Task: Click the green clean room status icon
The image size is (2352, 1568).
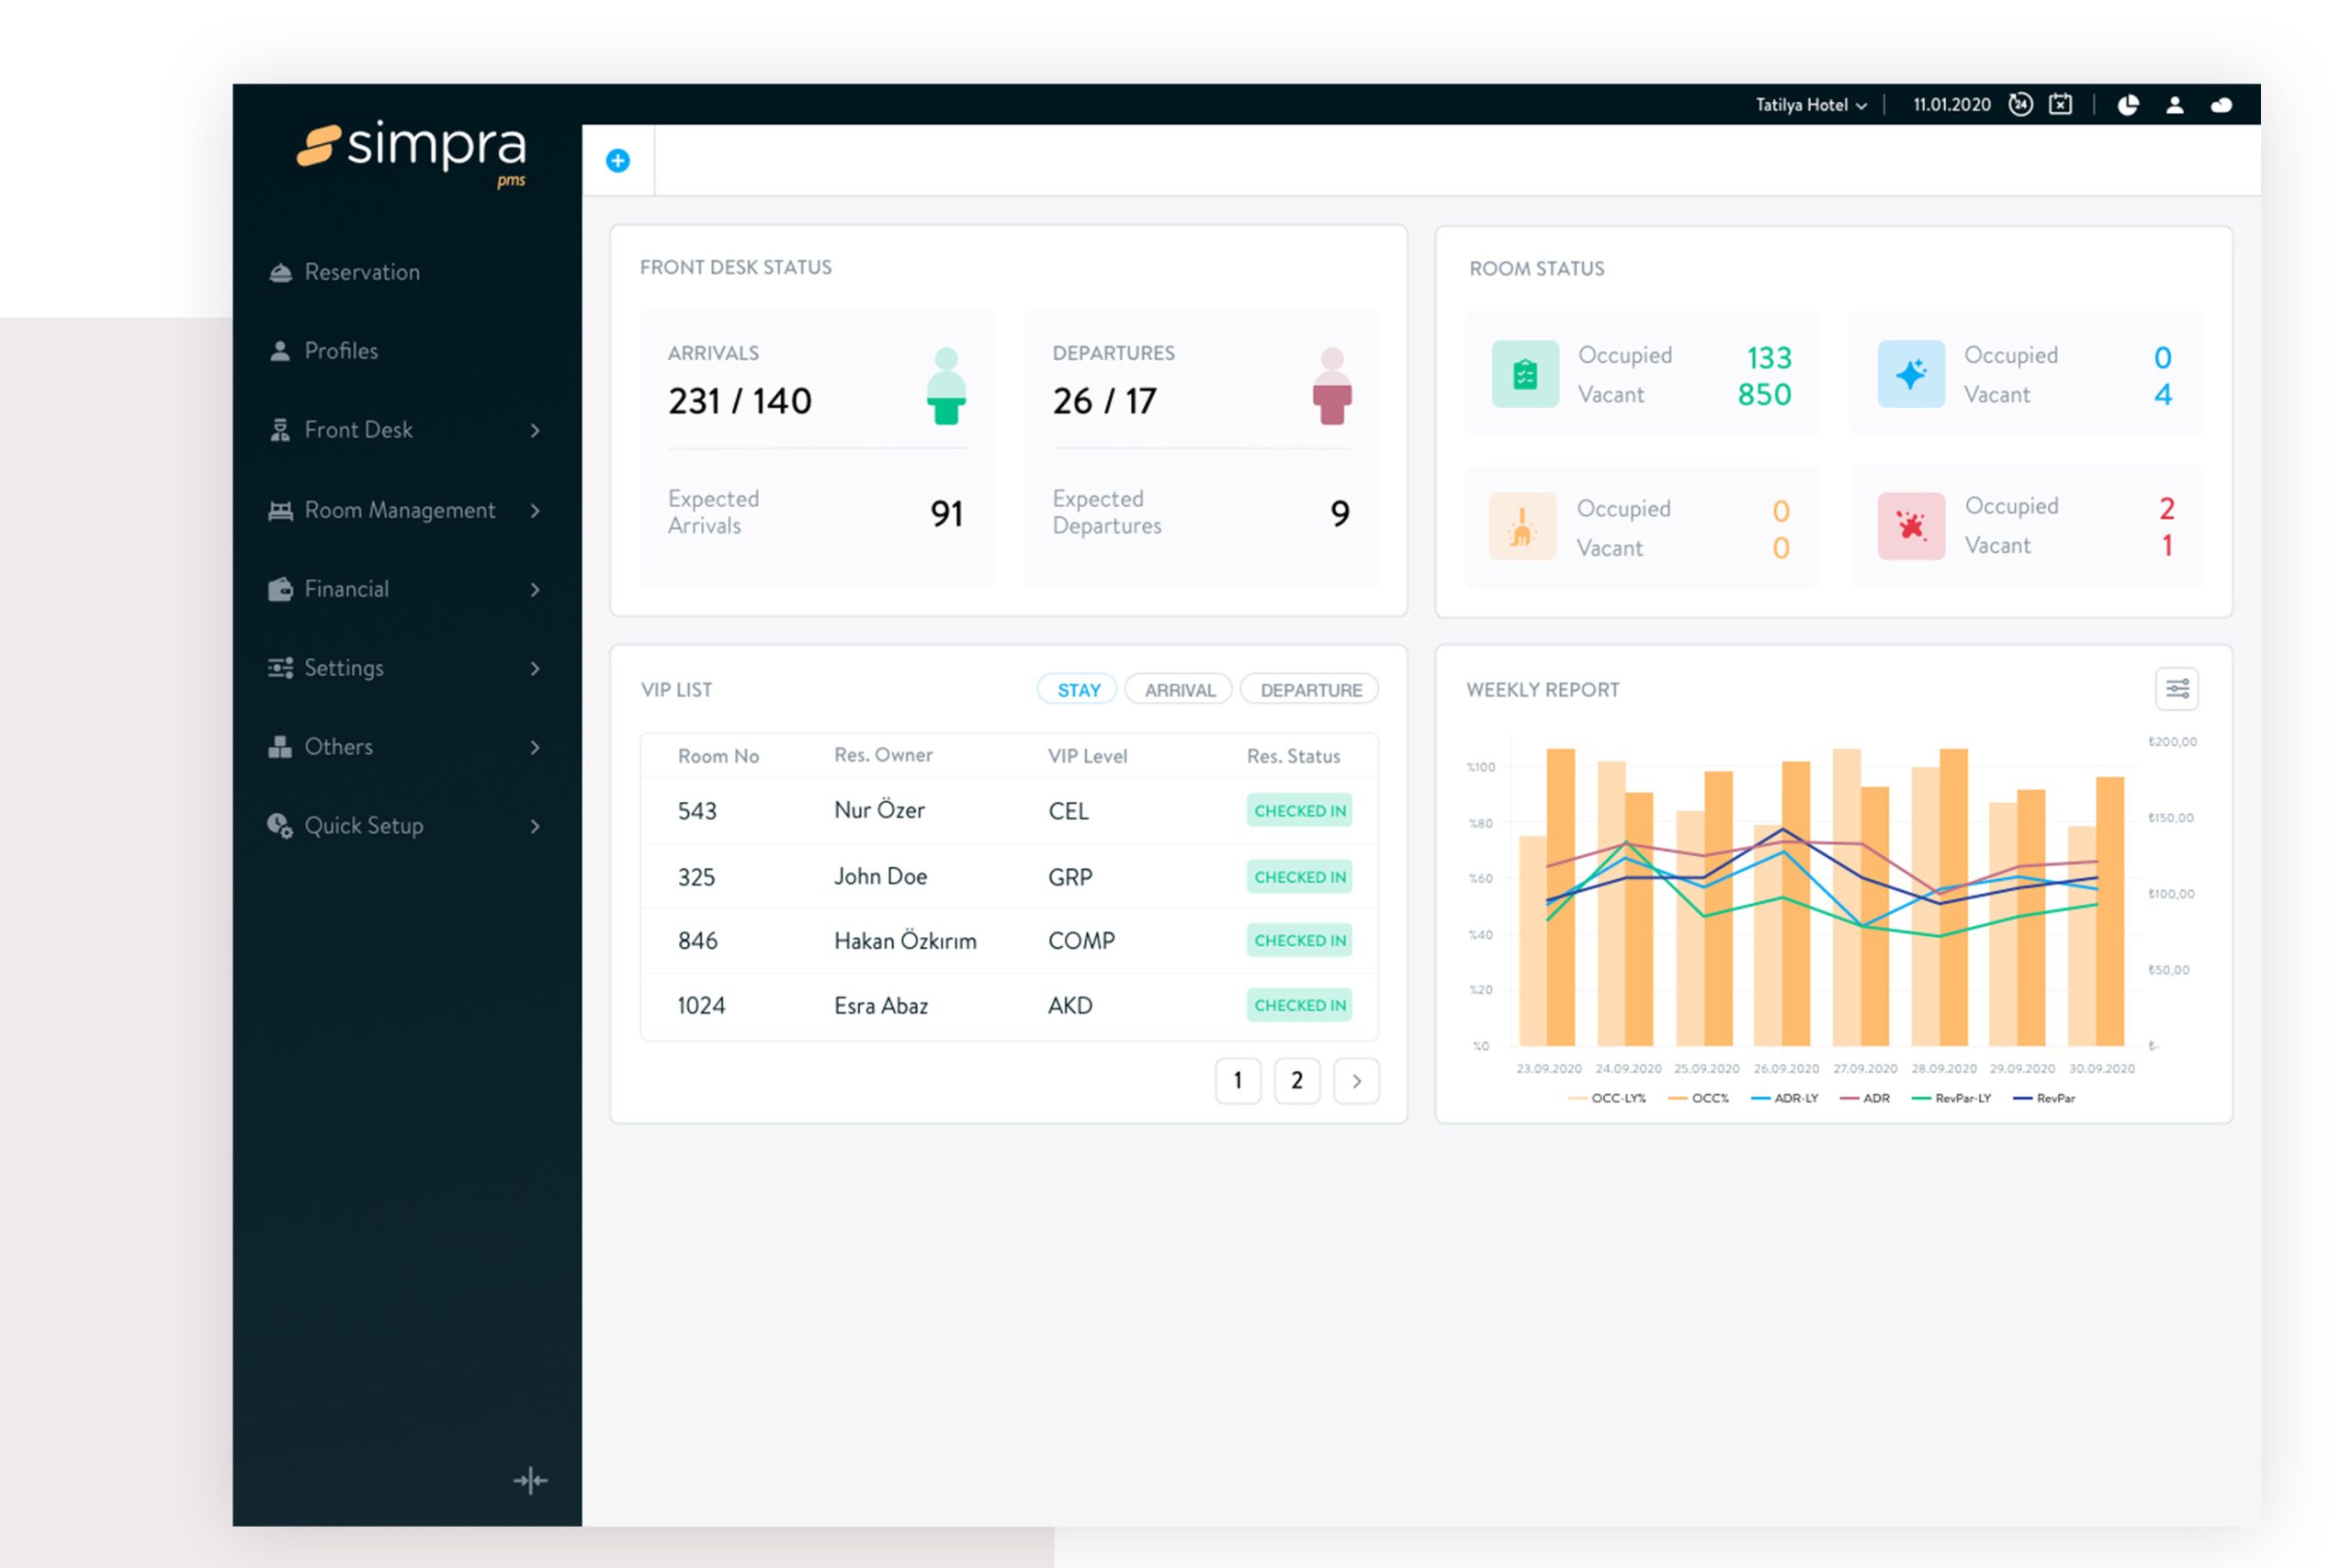Action: click(x=1524, y=375)
